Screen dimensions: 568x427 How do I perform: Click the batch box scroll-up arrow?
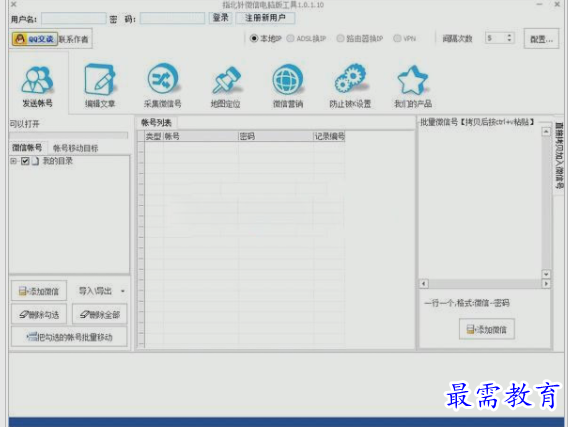[x=546, y=131]
